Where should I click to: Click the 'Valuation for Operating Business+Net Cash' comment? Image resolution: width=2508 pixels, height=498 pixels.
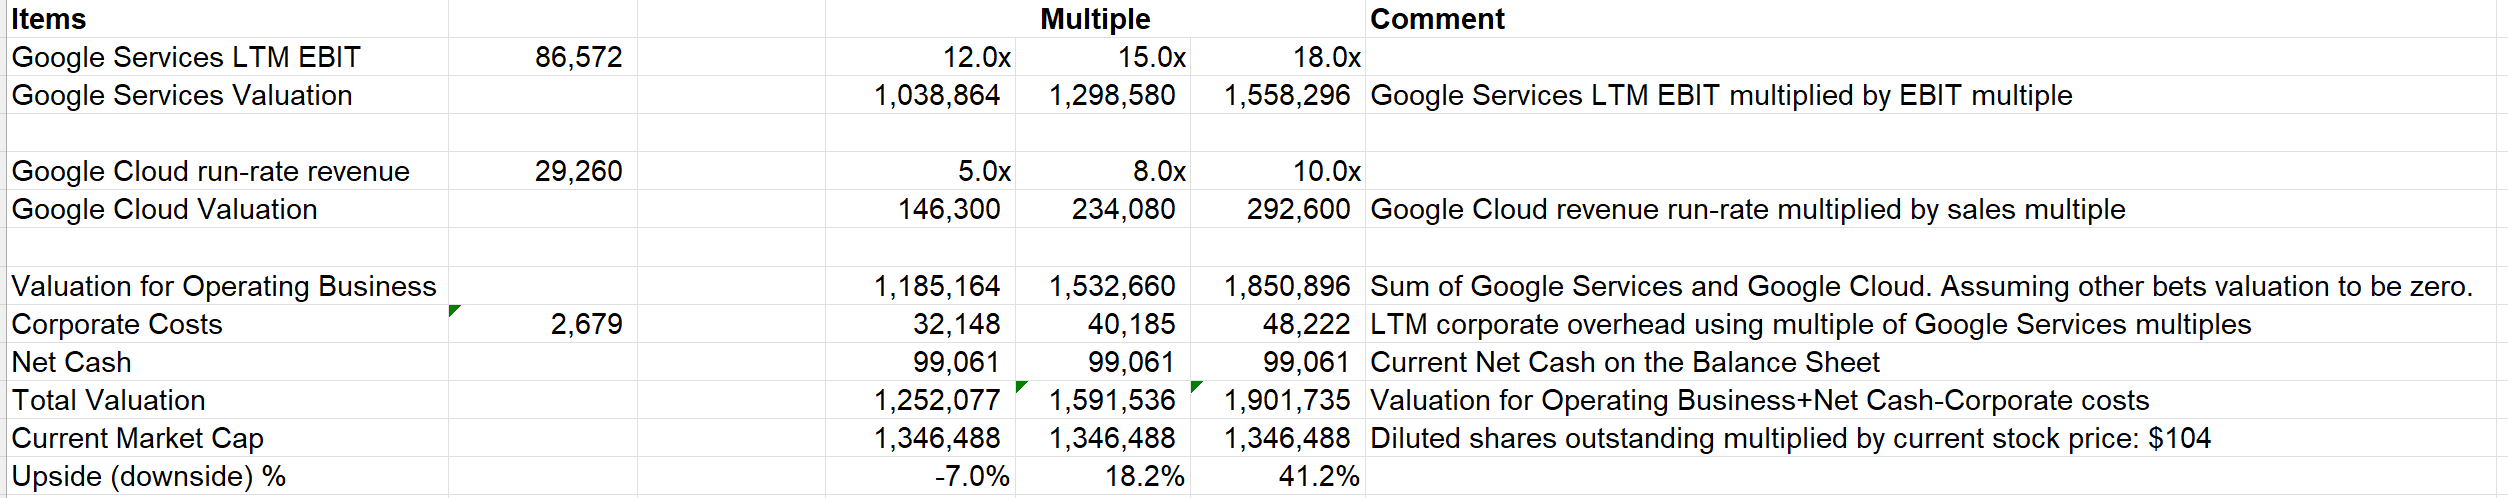[1760, 400]
